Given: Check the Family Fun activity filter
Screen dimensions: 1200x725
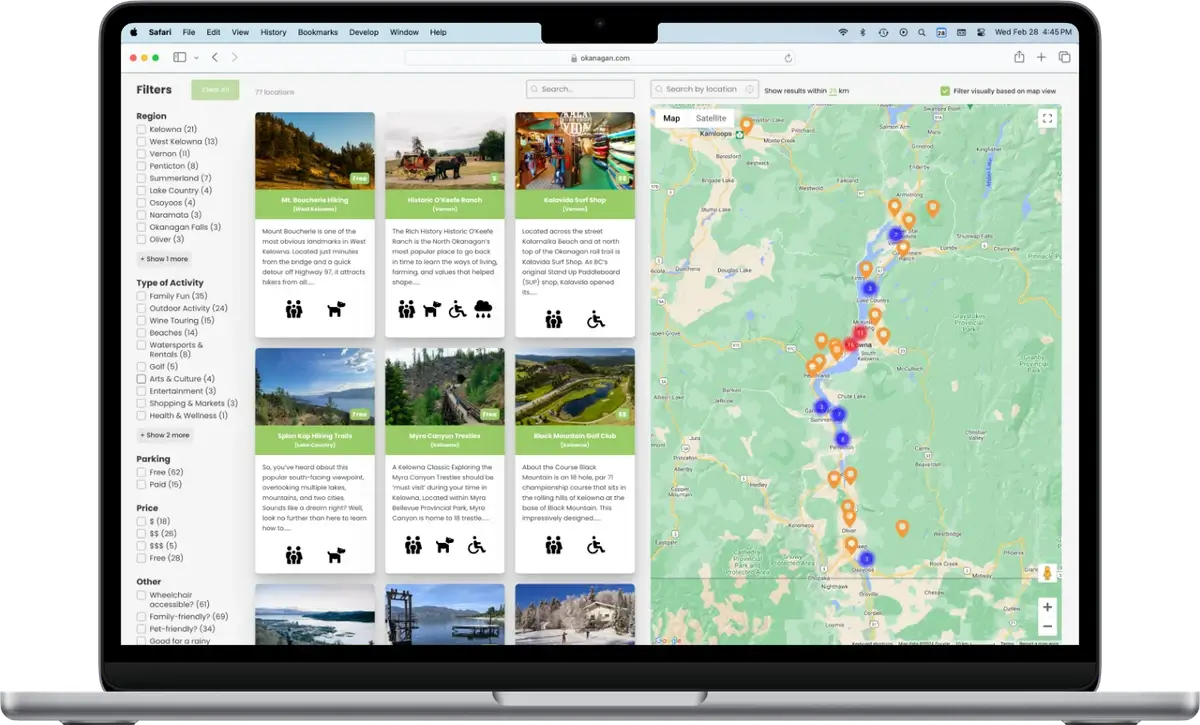Looking at the screenshot, I should [x=142, y=296].
